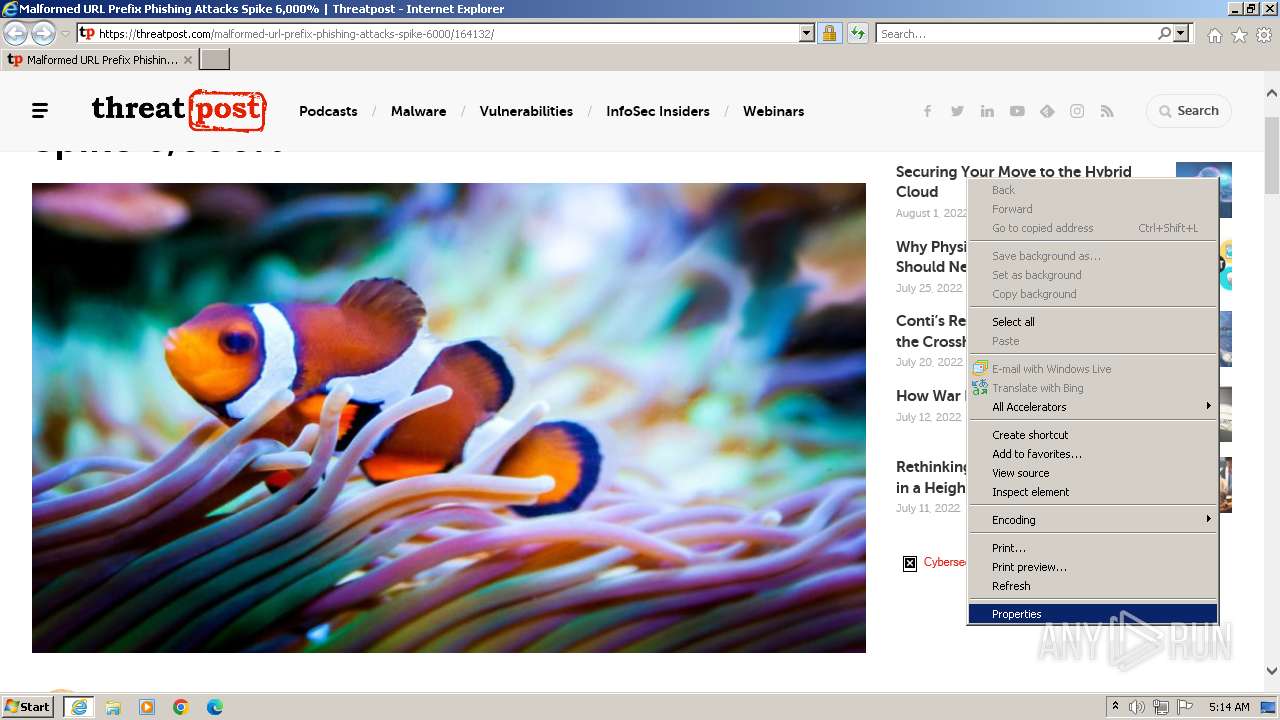Expand the address bar history dropdown
The height and width of the screenshot is (720, 1280).
pos(807,33)
